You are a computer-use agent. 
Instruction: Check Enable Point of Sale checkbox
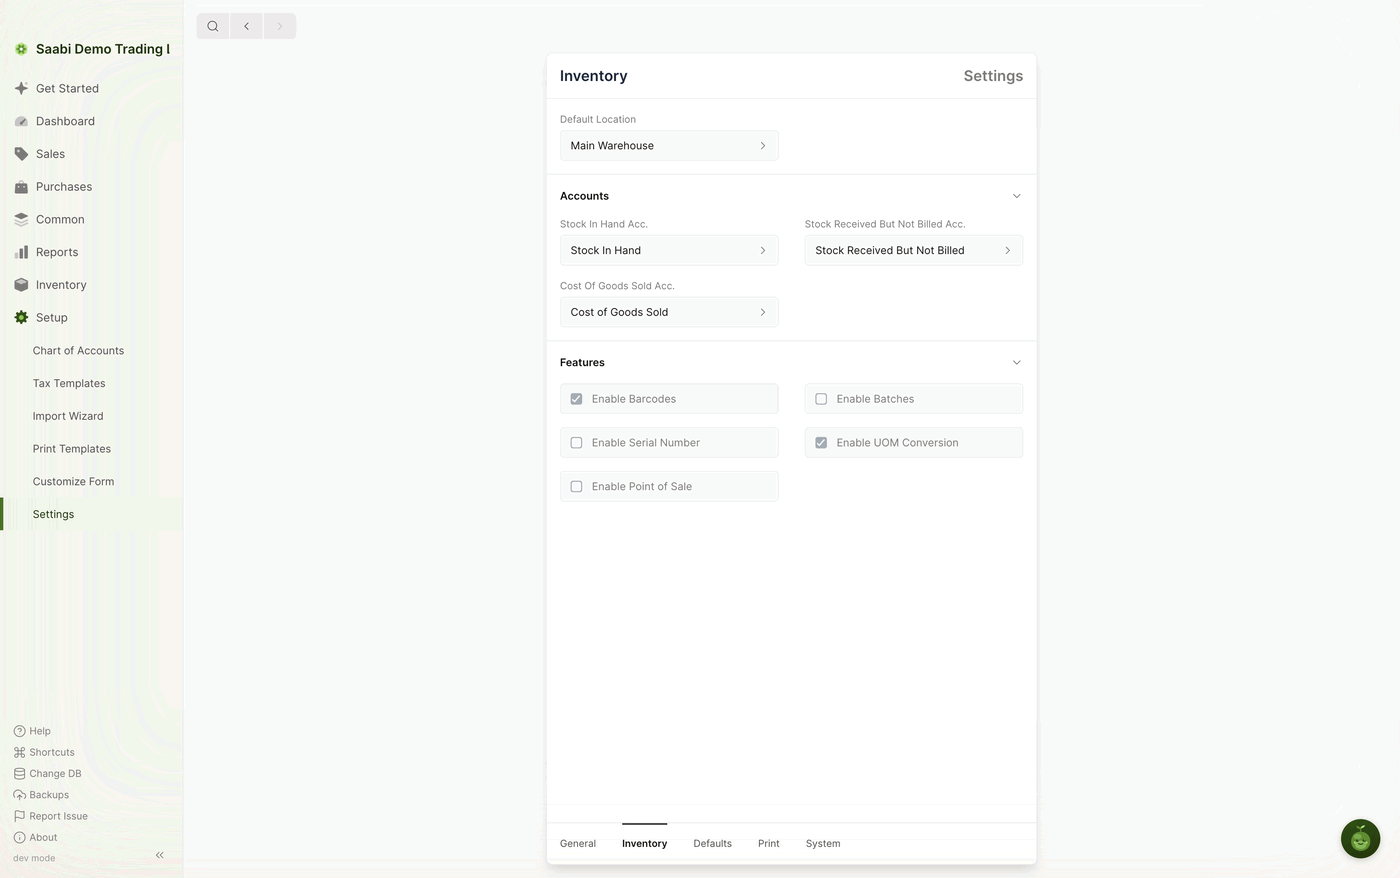(576, 487)
